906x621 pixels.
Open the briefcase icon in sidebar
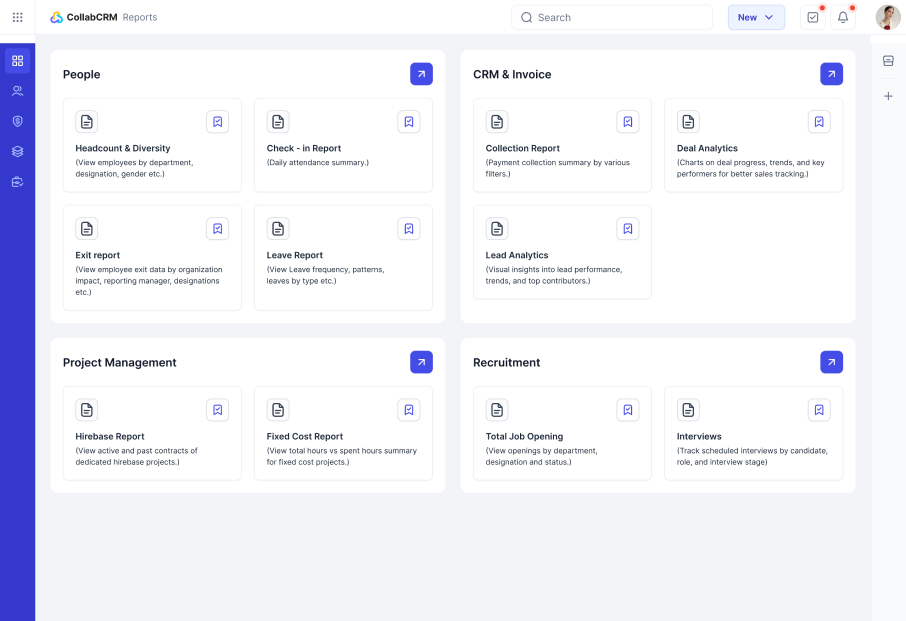(x=17, y=182)
